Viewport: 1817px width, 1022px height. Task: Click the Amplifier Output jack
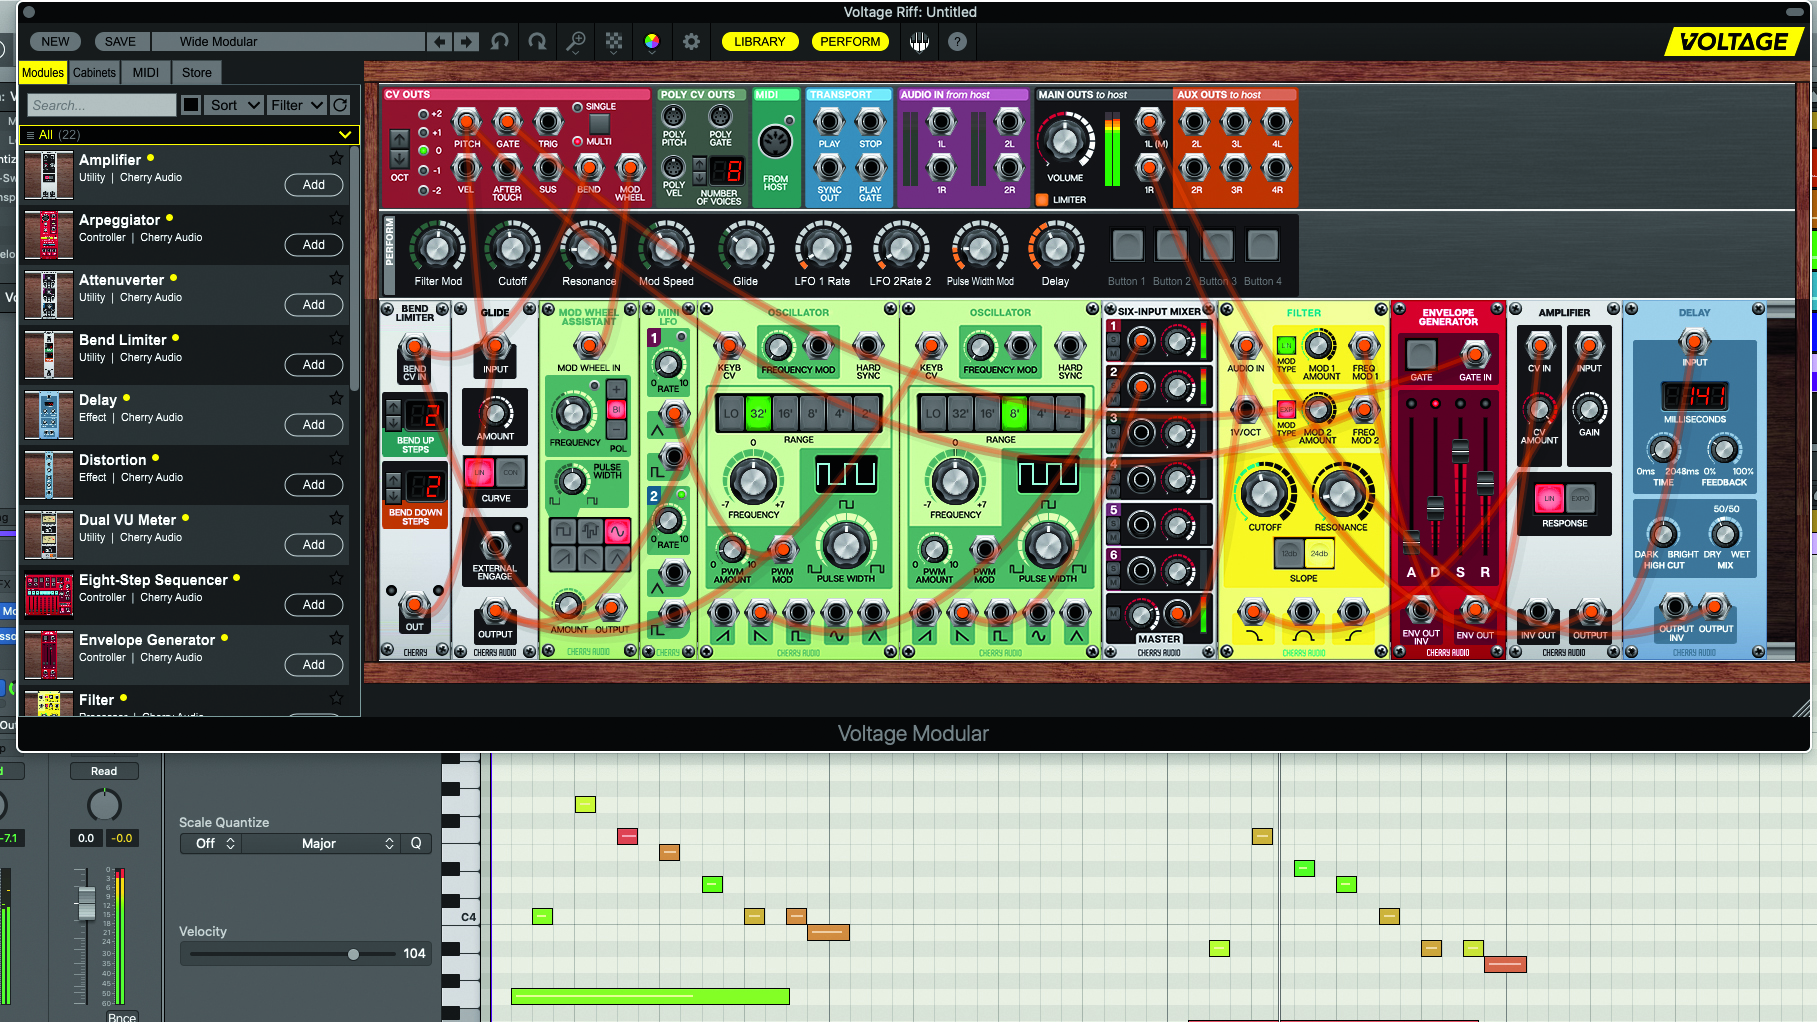[1590, 612]
